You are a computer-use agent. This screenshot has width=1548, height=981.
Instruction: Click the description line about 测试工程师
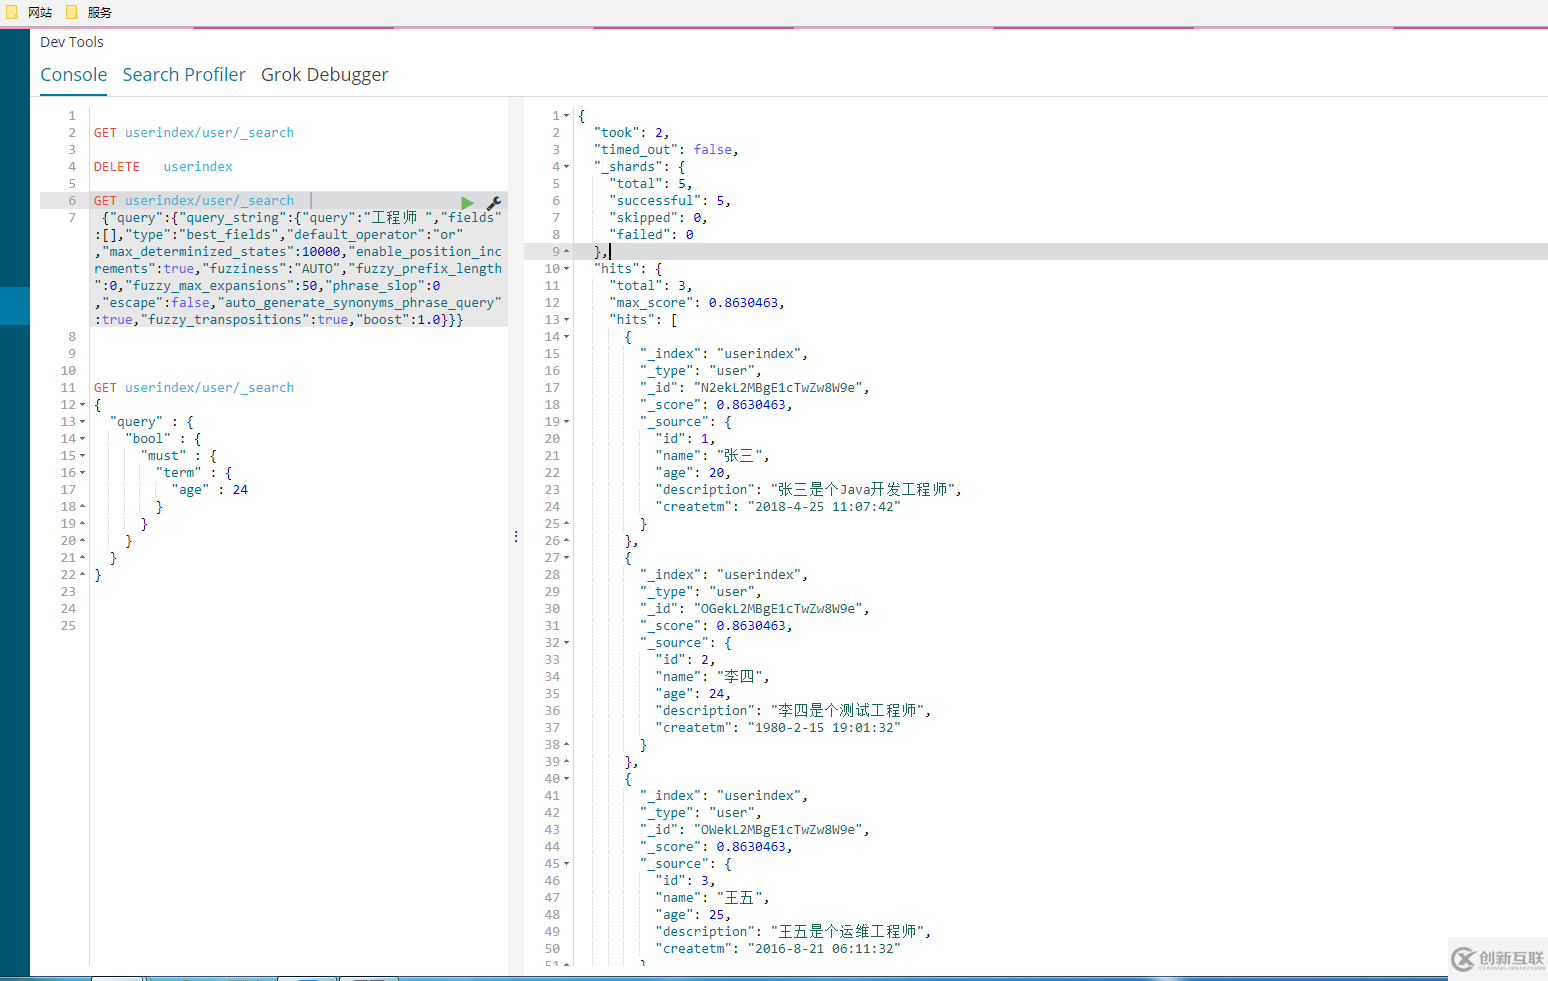click(794, 711)
